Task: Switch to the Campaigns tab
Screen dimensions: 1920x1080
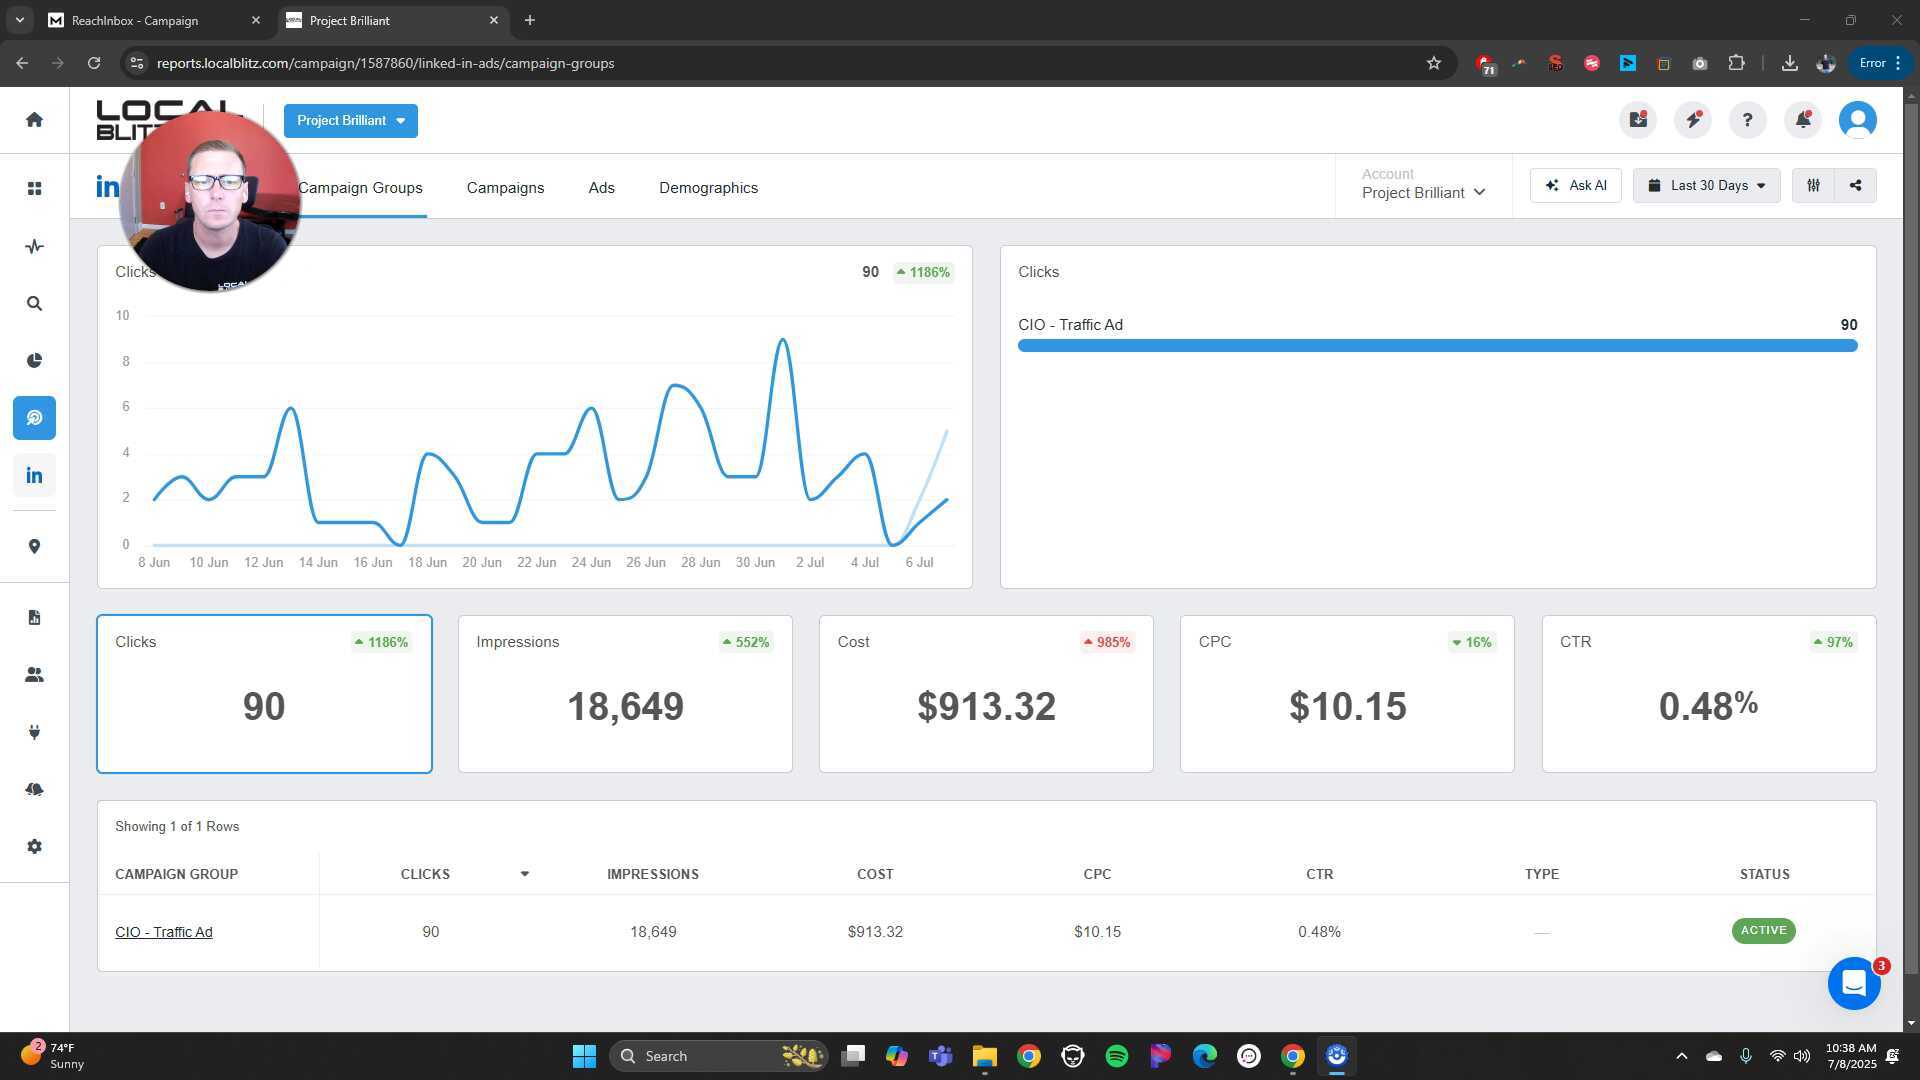Action: 505,188
